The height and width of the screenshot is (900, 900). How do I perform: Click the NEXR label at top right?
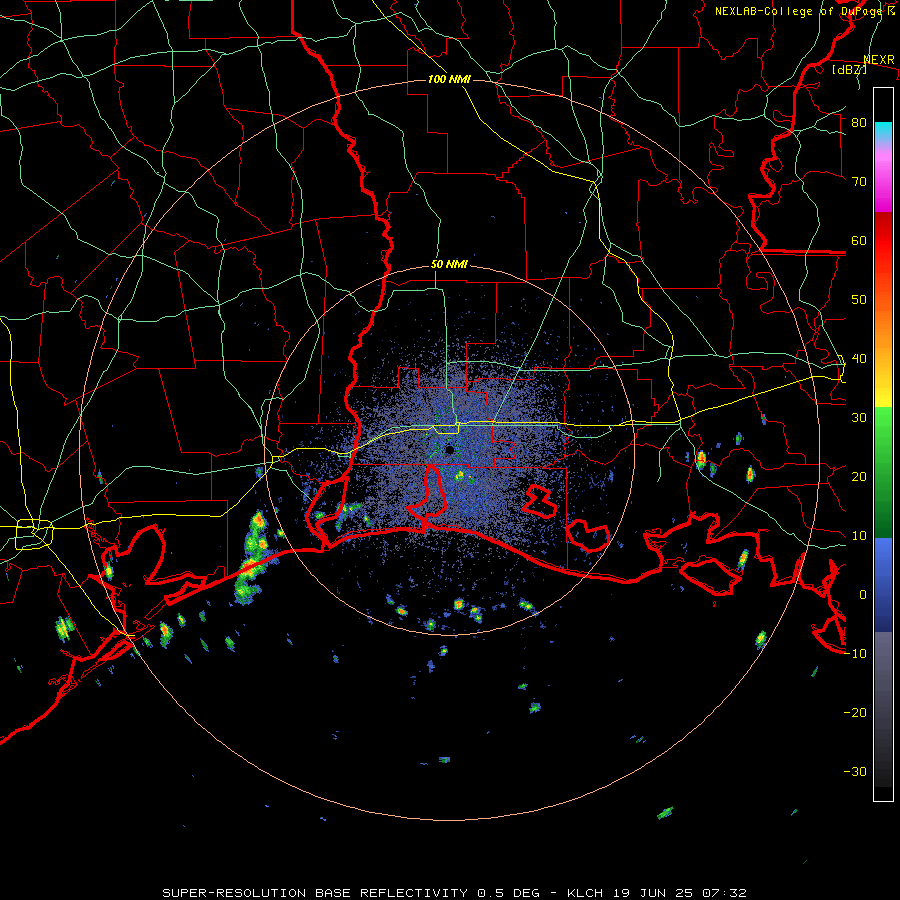[879, 60]
